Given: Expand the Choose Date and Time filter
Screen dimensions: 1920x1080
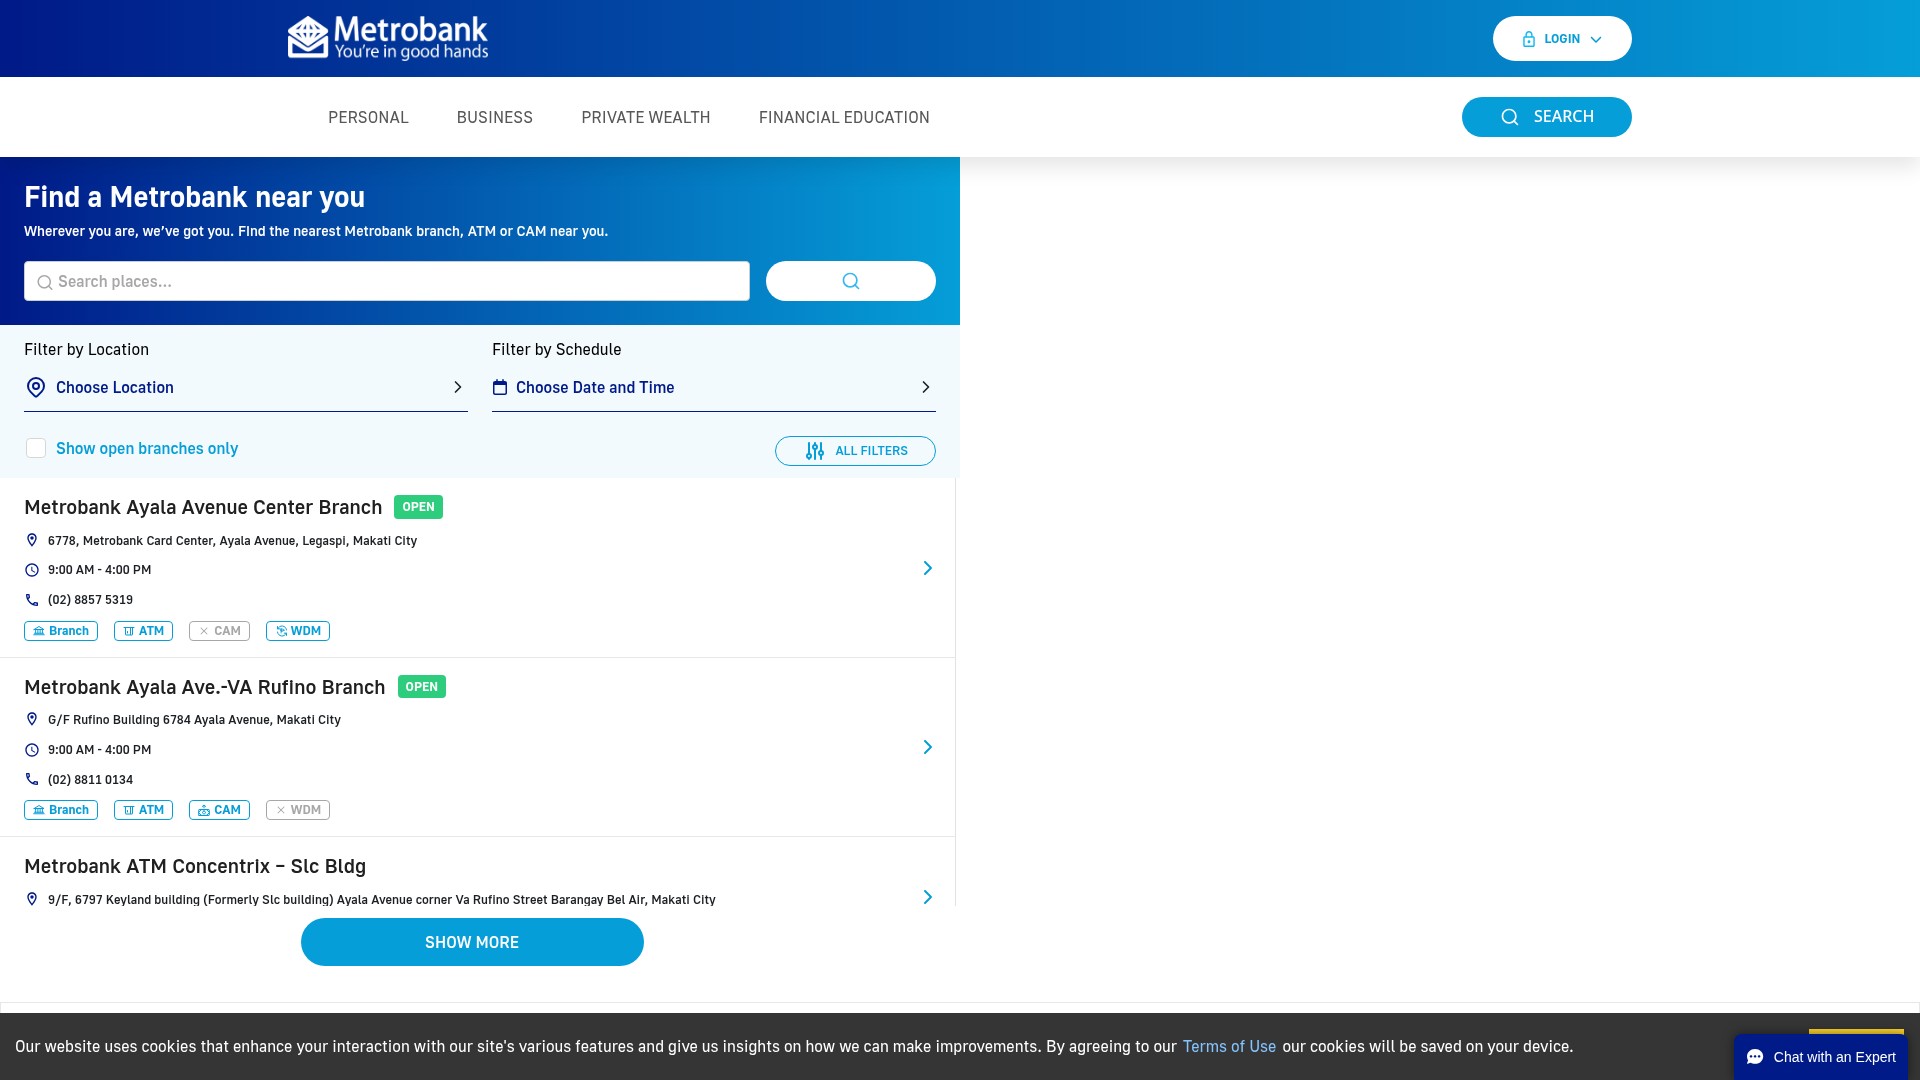Looking at the screenshot, I should tap(714, 388).
